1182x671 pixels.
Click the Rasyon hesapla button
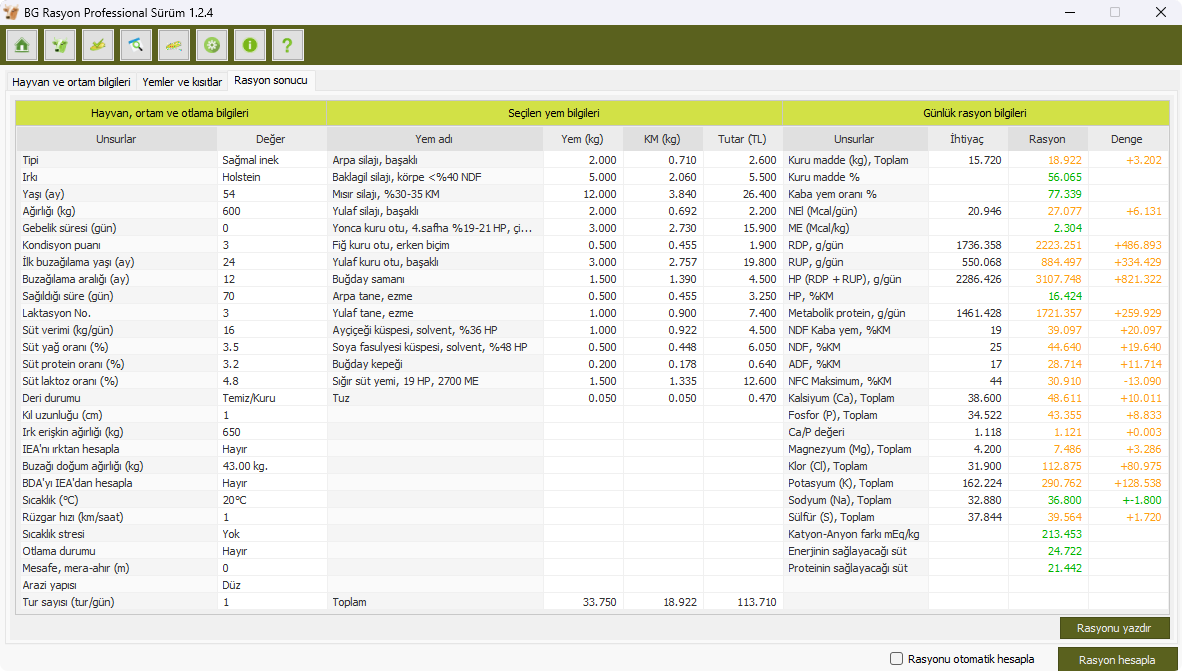[1116, 660]
